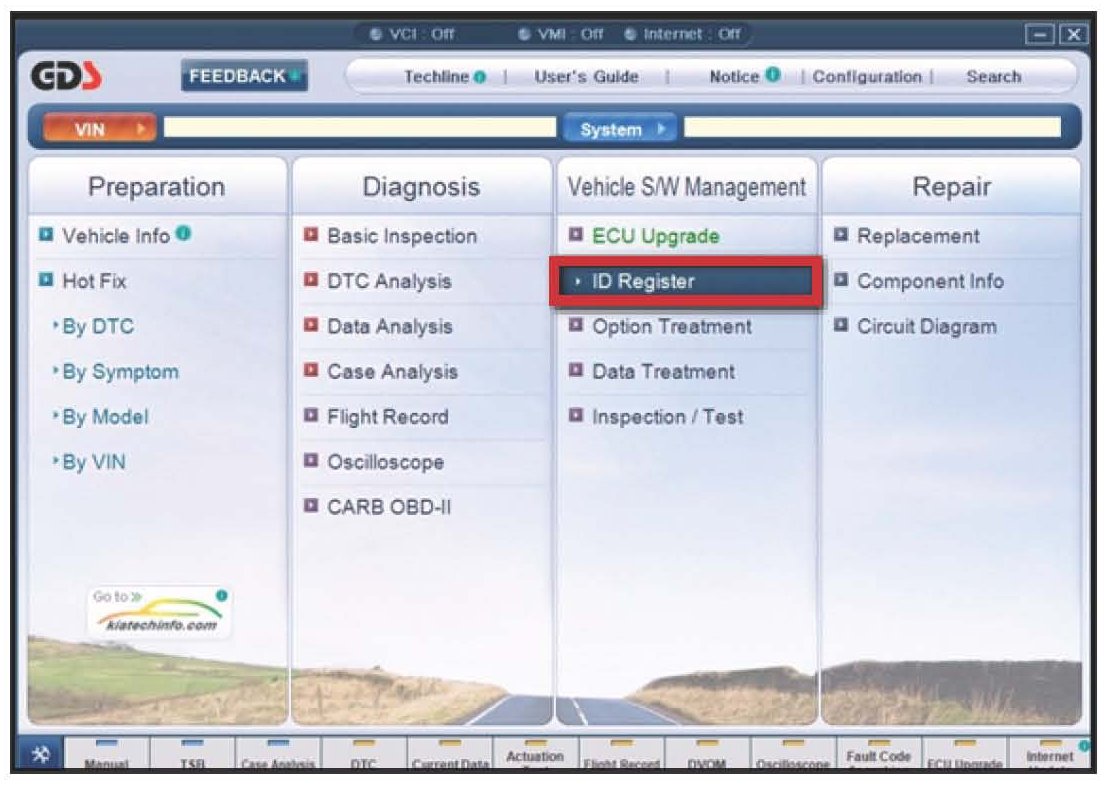Image resolution: width=1113 pixels, height=789 pixels.
Task: Click the info icon next to Notice
Action: point(773,76)
